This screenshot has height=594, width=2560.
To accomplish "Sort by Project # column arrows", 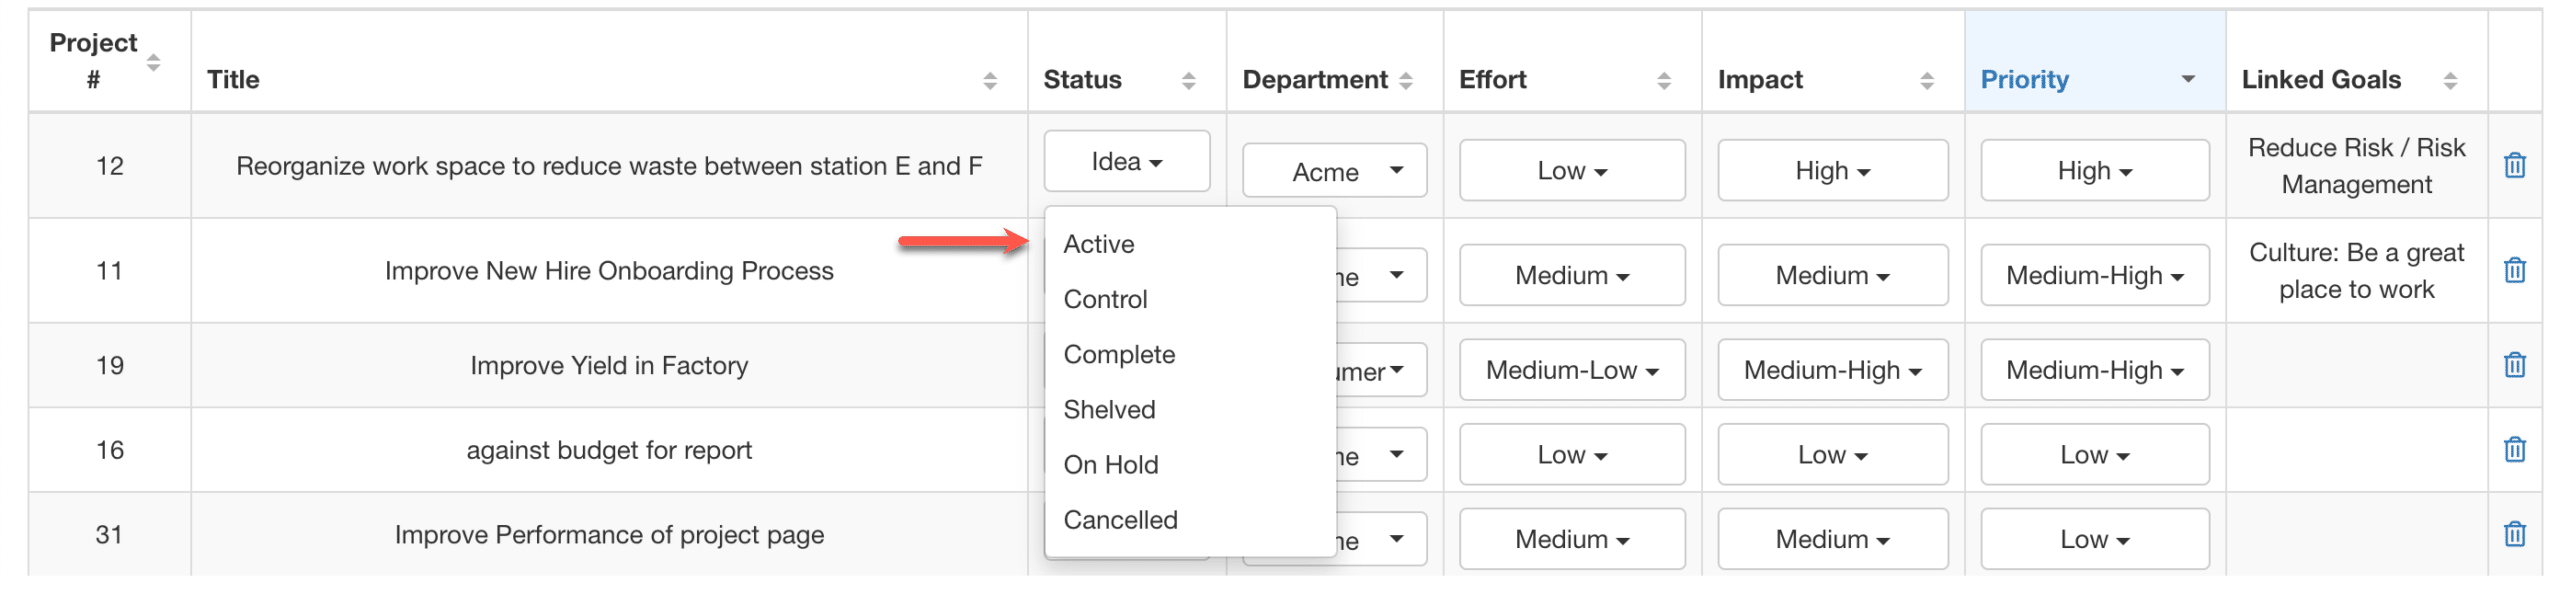I will point(153,63).
